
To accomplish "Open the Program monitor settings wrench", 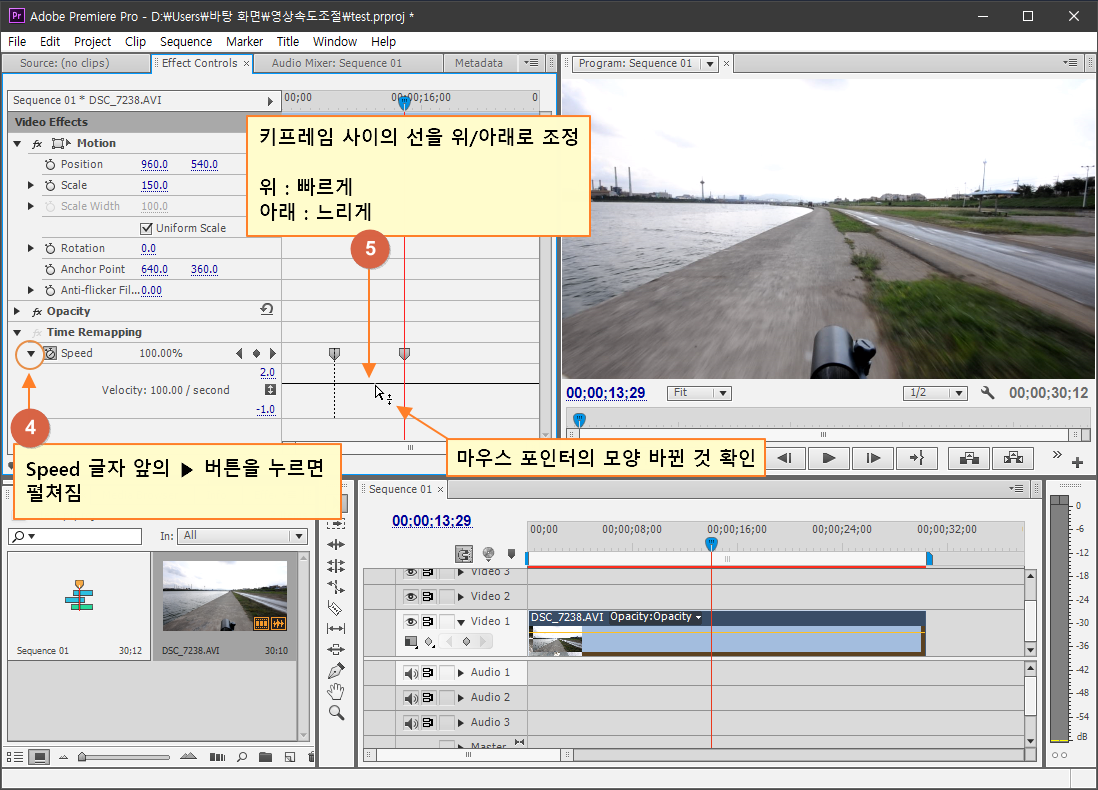I will click(987, 393).
